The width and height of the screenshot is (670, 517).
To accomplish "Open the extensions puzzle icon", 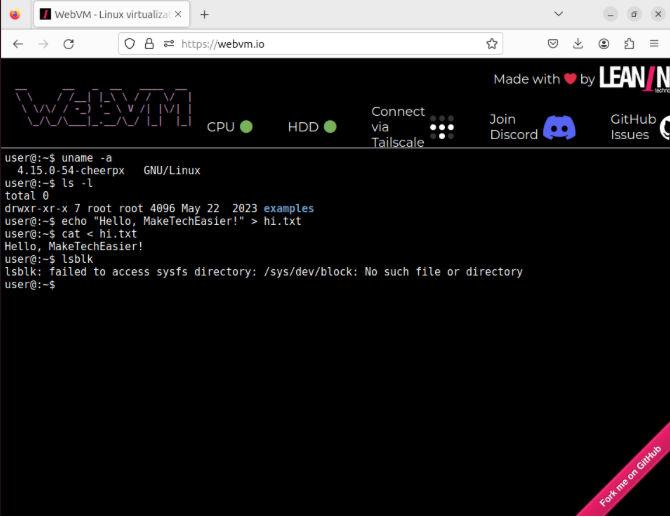I will (x=629, y=44).
